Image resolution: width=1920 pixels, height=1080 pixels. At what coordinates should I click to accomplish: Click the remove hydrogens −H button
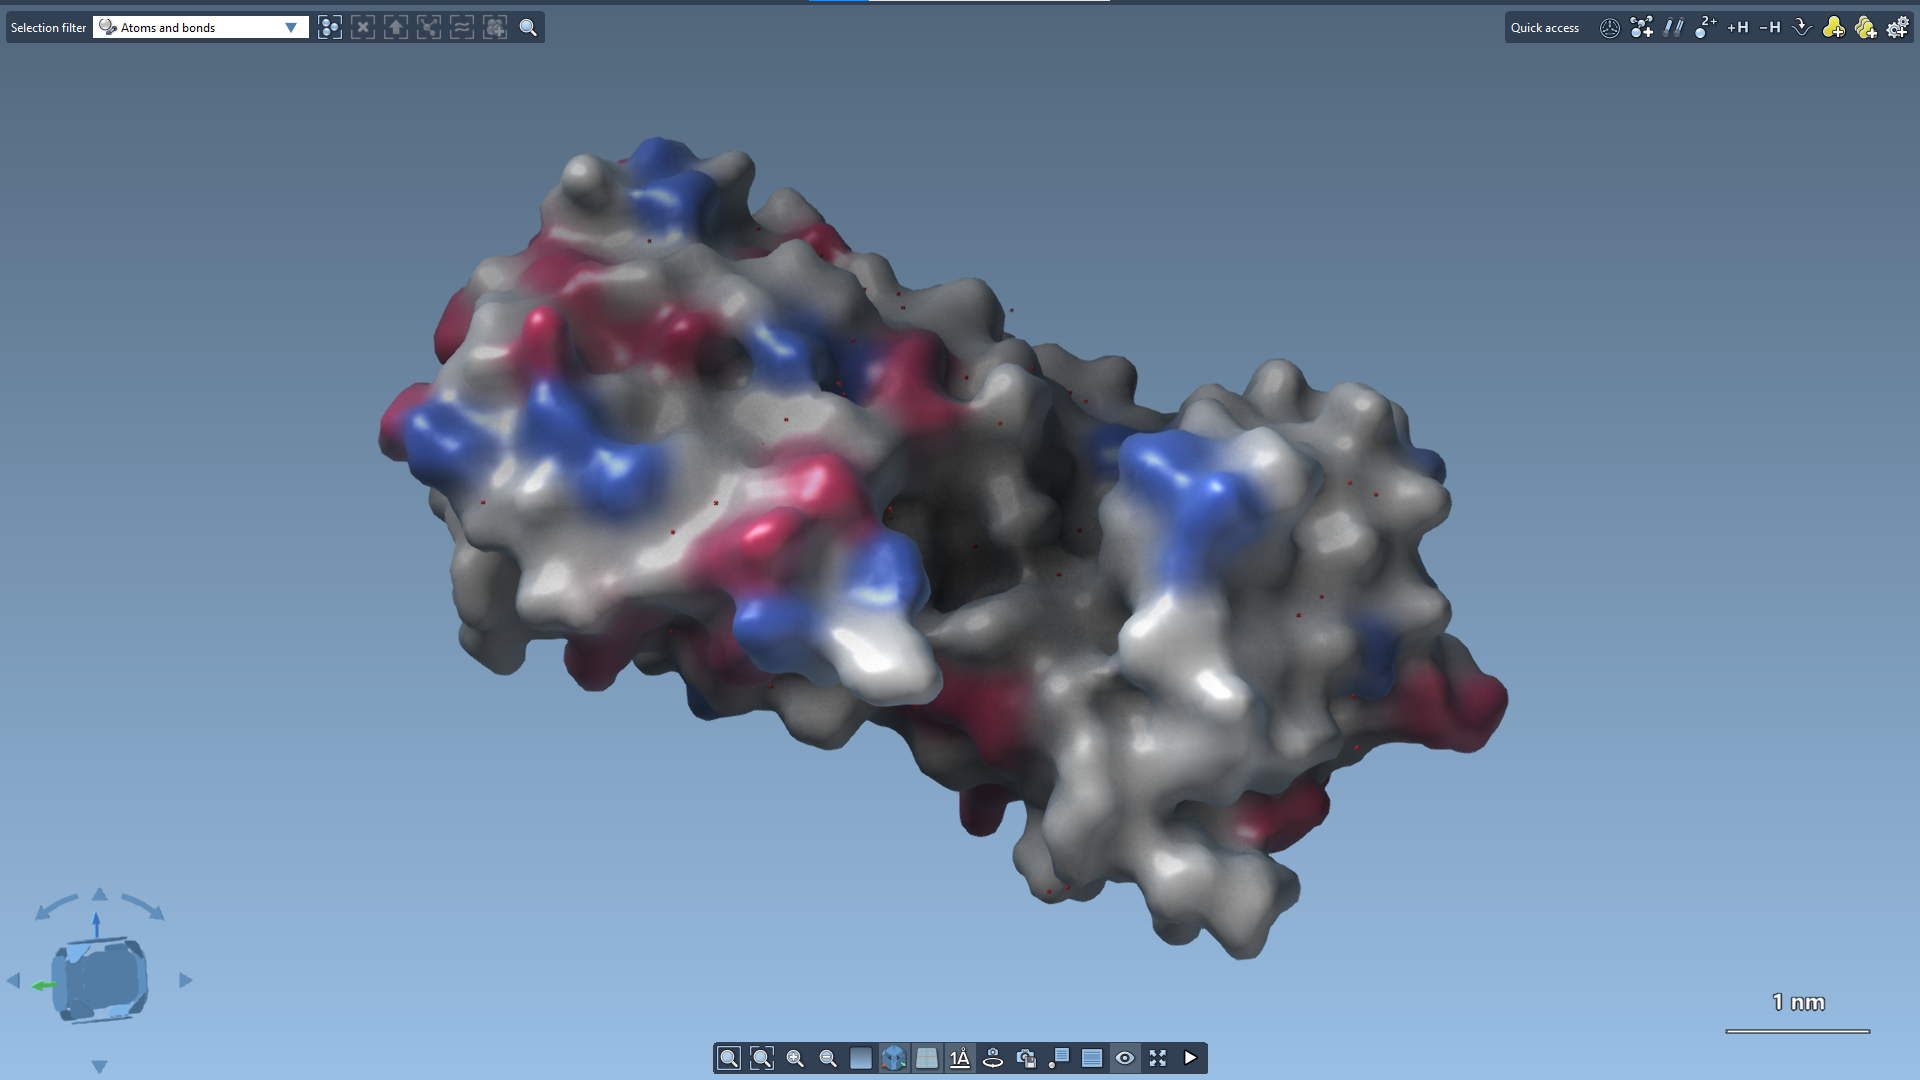pos(1769,27)
